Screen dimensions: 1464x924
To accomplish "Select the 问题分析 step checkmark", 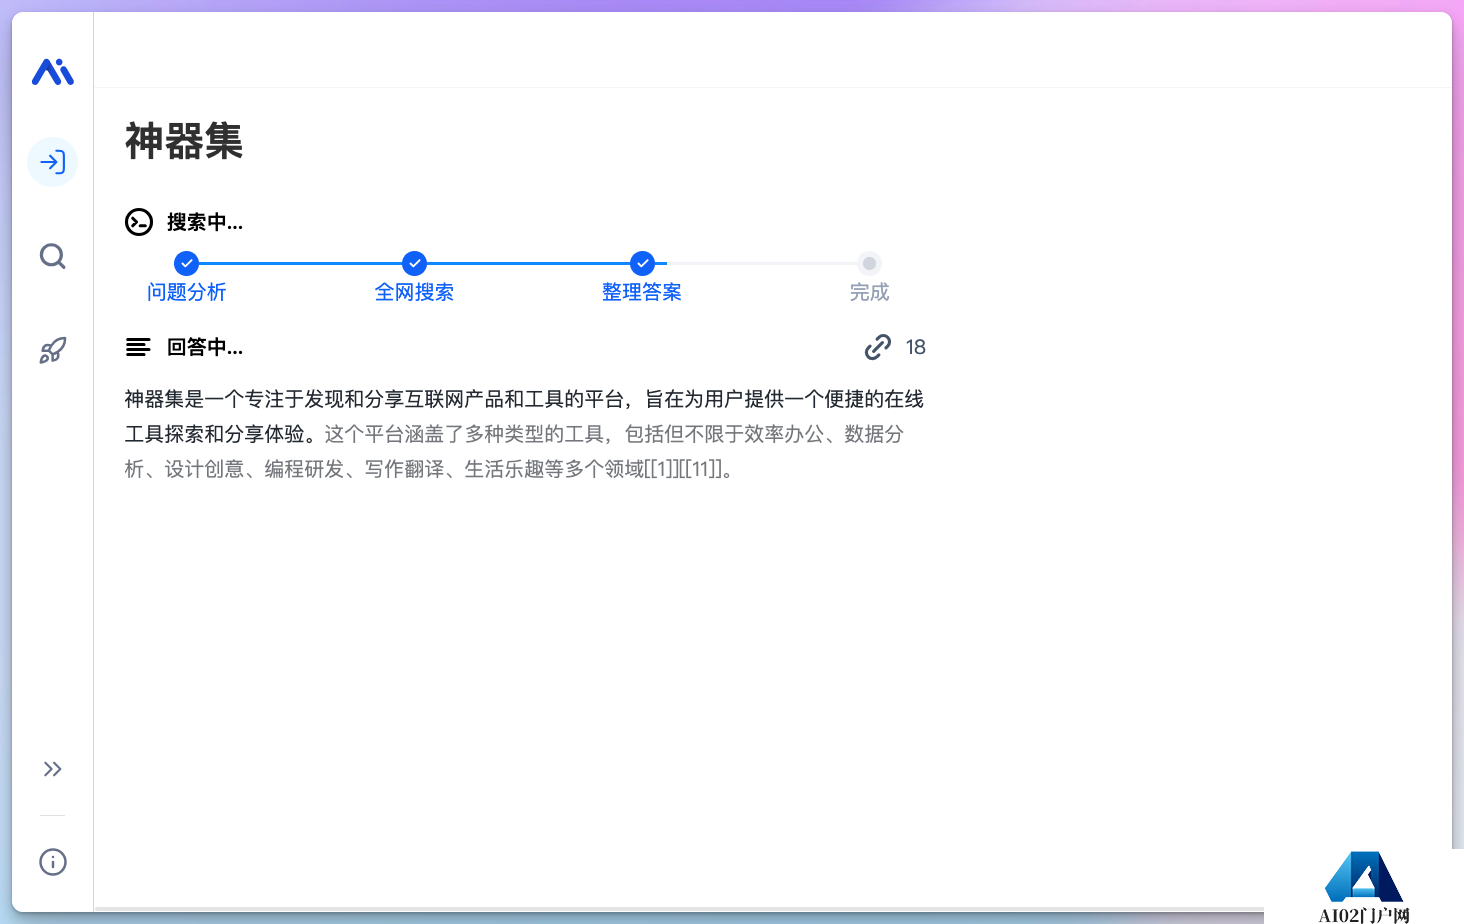I will click(186, 263).
